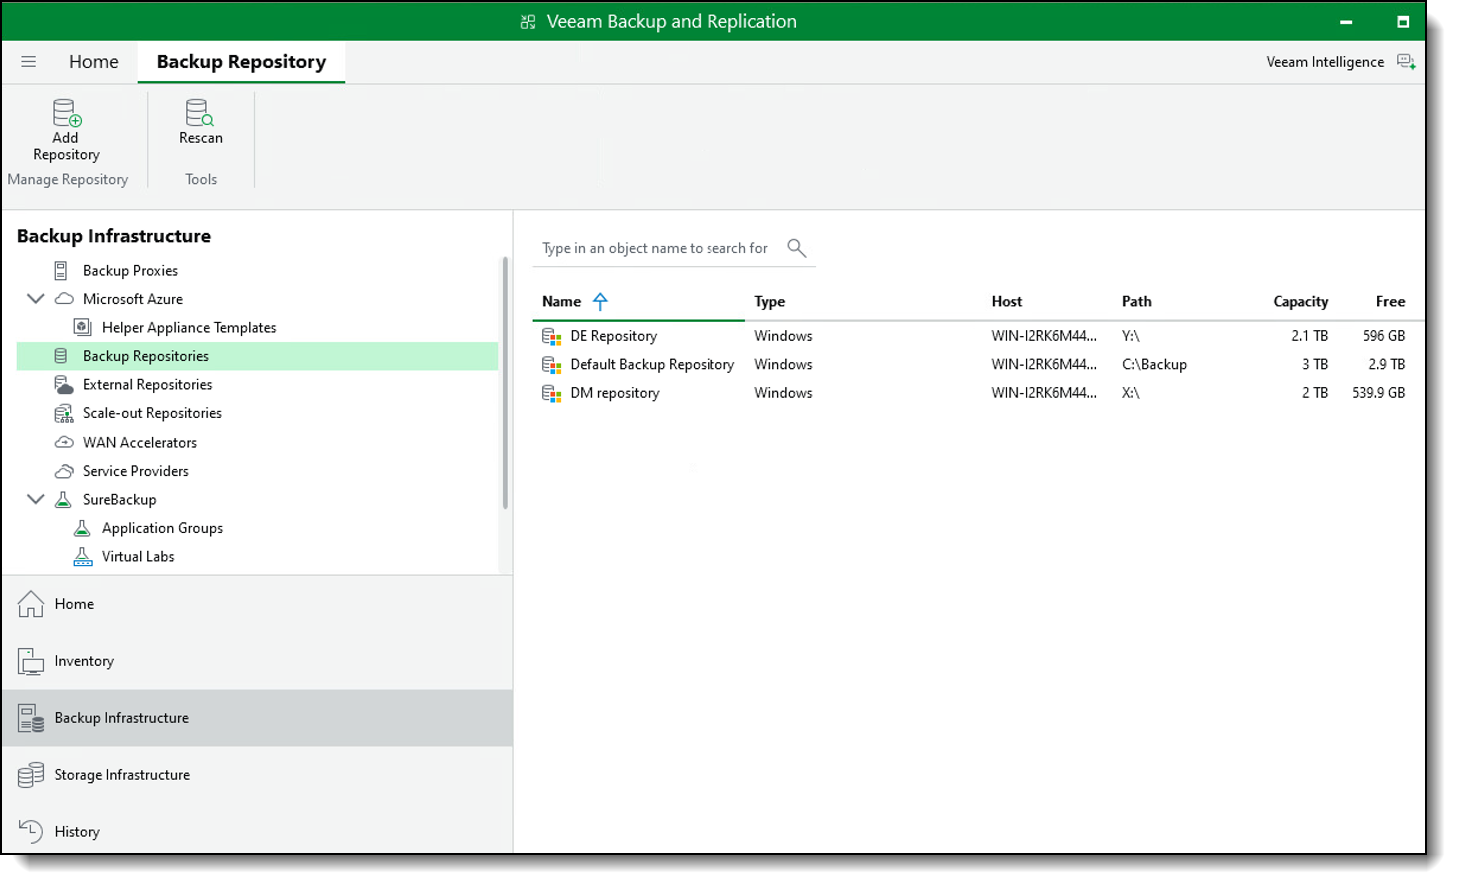The width and height of the screenshot is (1457, 885).
Task: Click the SureBackup flask icon
Action: [x=63, y=499]
